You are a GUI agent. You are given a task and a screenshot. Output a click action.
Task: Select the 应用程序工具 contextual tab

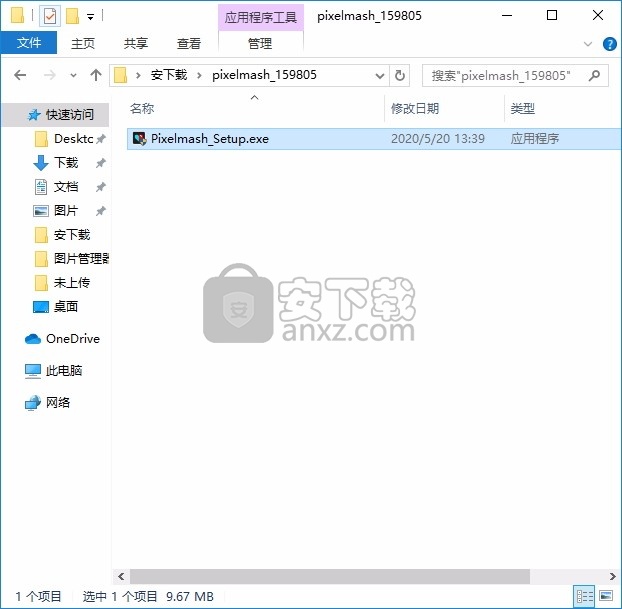(261, 17)
